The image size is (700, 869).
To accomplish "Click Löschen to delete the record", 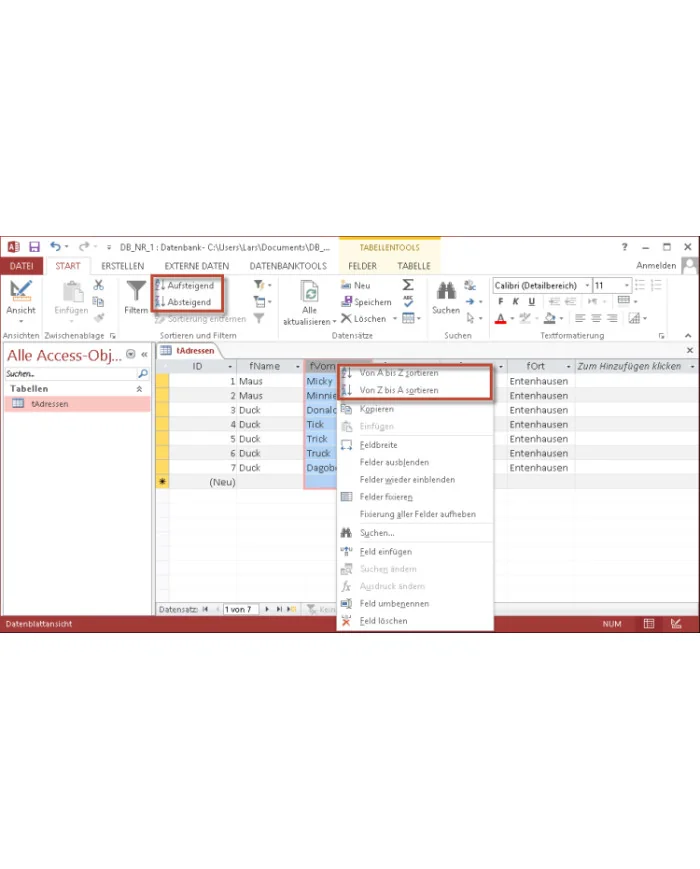I will (x=364, y=319).
